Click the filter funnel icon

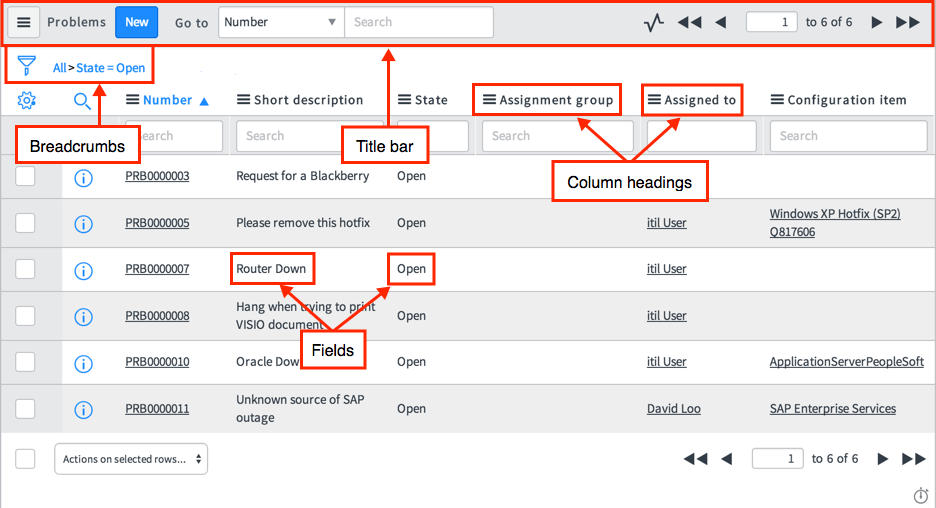click(x=26, y=67)
